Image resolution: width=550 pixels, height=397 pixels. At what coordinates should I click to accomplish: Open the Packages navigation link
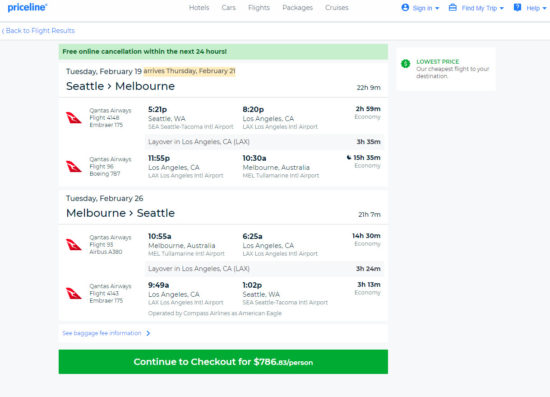pyautogui.click(x=297, y=7)
